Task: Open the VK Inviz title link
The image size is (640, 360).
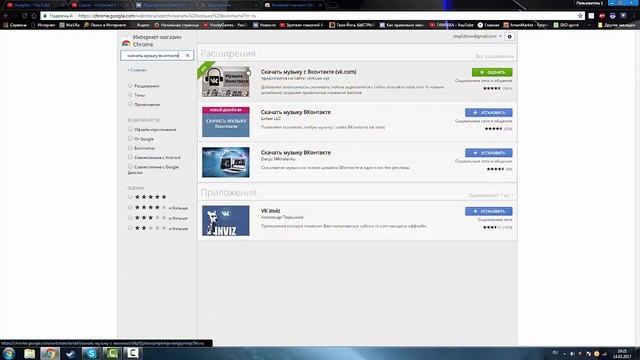Action: click(x=270, y=211)
